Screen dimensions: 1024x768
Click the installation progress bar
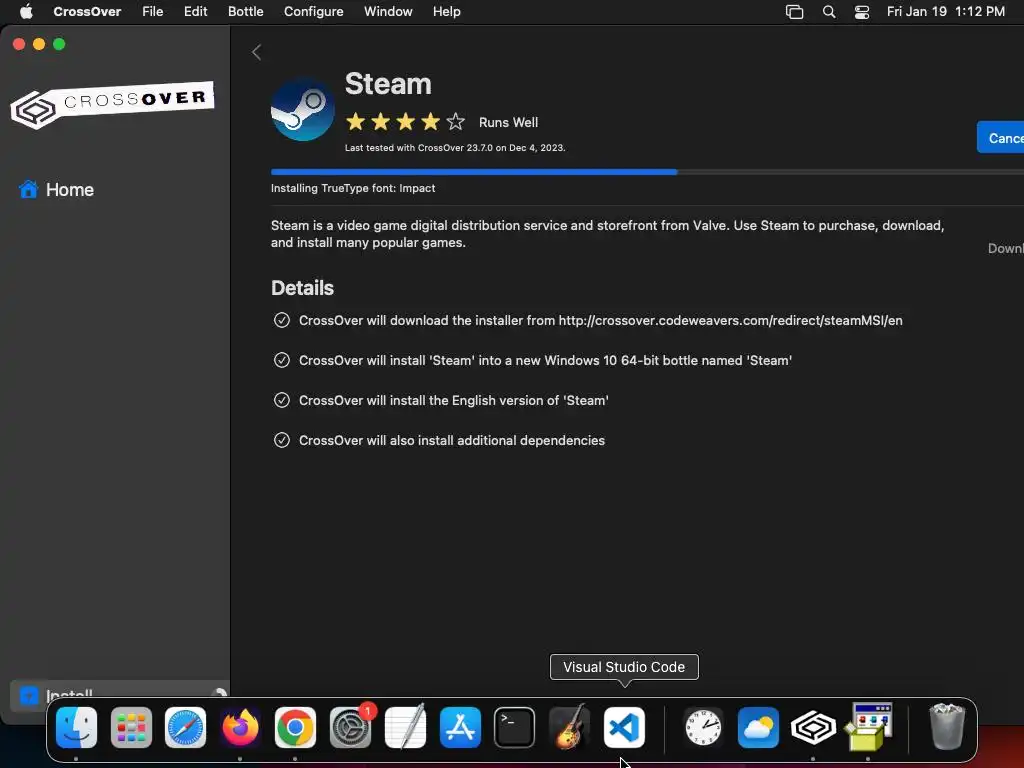tap(647, 172)
